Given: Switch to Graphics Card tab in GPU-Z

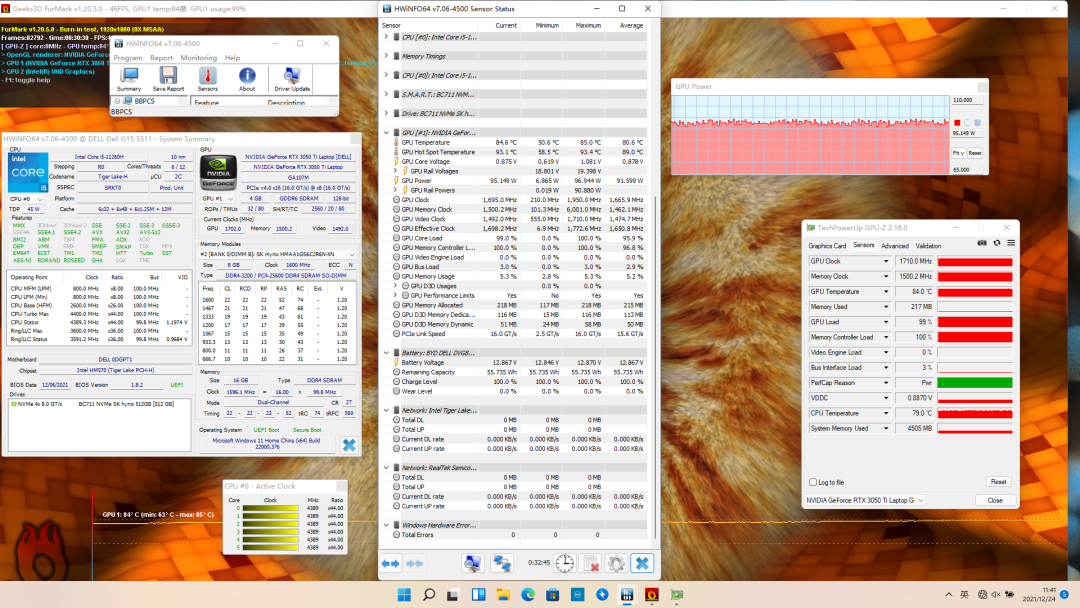Looking at the screenshot, I should (827, 246).
